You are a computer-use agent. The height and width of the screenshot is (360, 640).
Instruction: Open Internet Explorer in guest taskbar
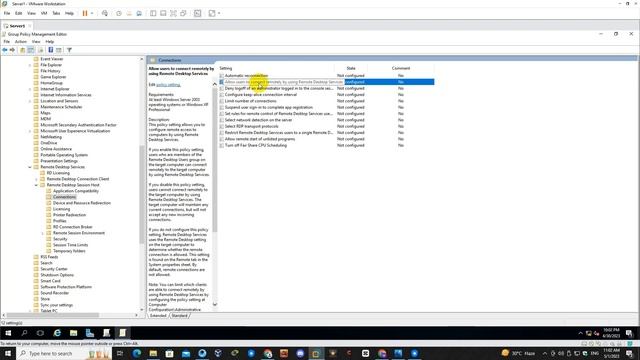click(57, 333)
